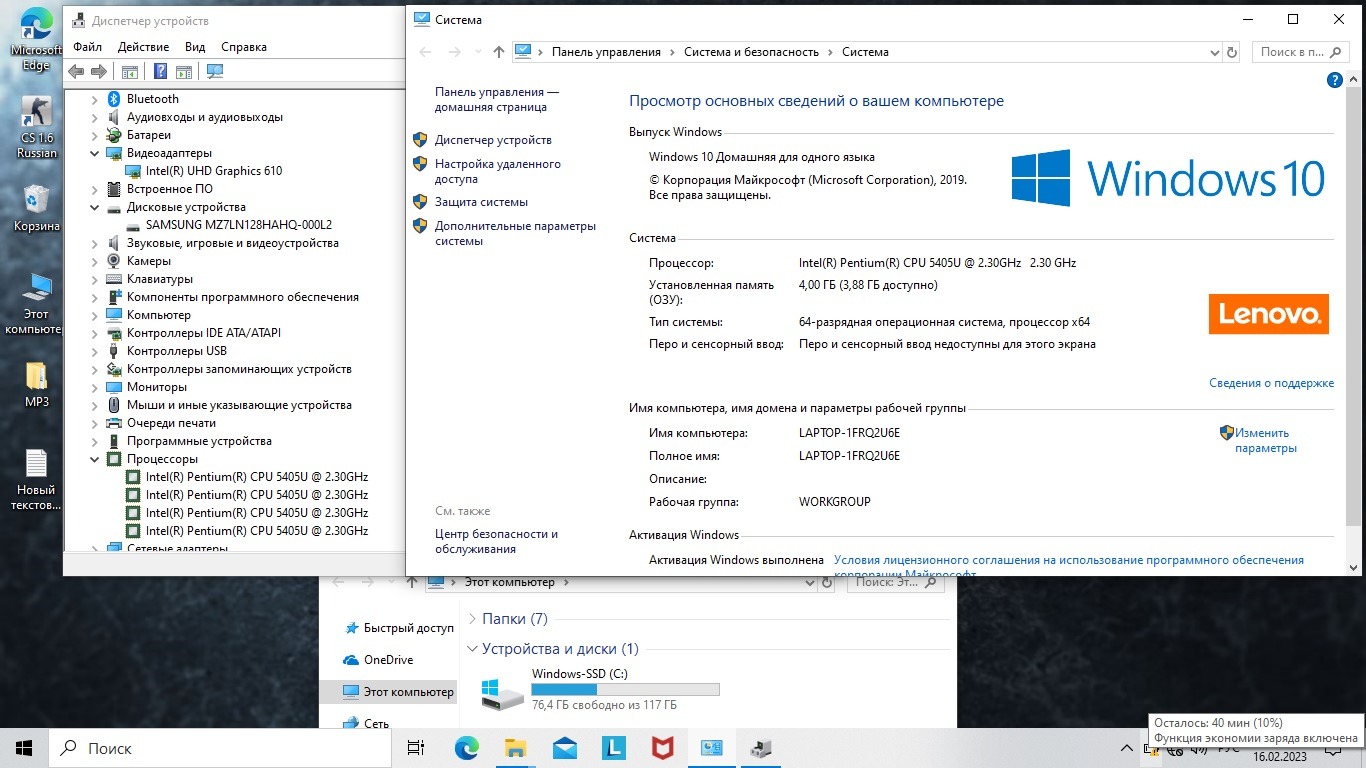Viewport: 1366px width, 768px height.
Task: Open Windows Start menu
Action: (24, 748)
